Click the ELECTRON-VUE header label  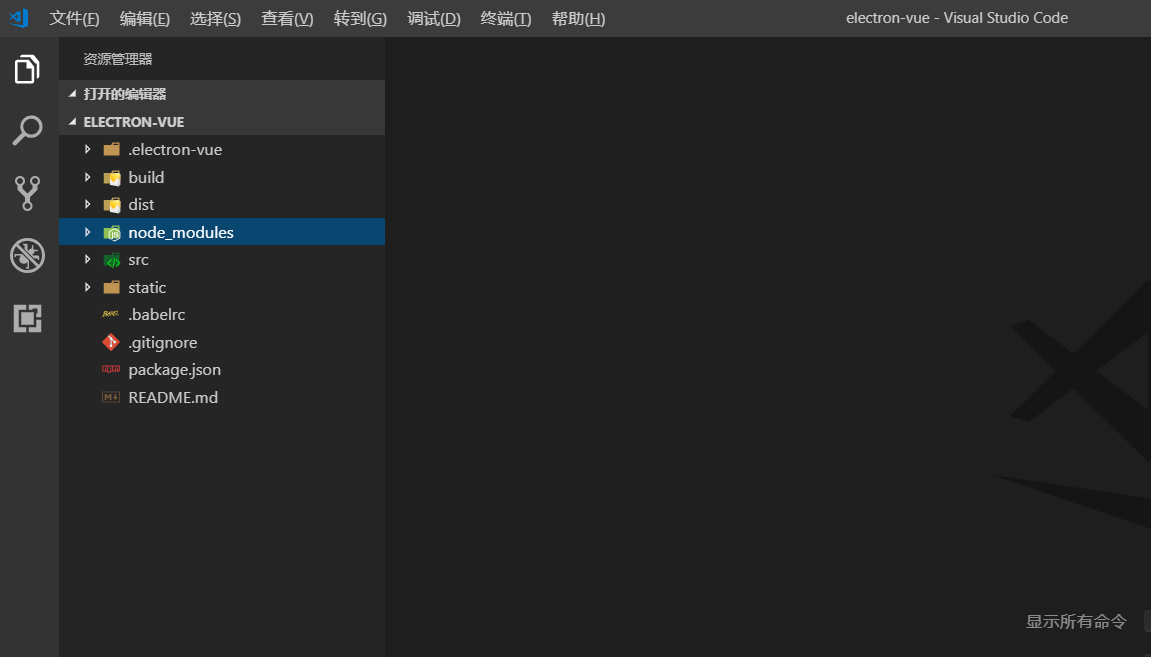(x=134, y=122)
